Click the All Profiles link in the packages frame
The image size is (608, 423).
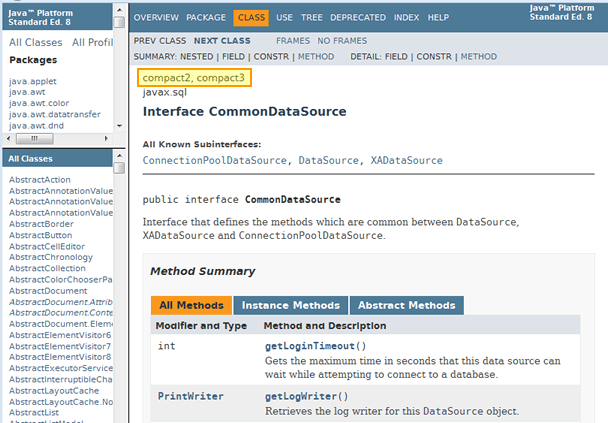point(92,42)
